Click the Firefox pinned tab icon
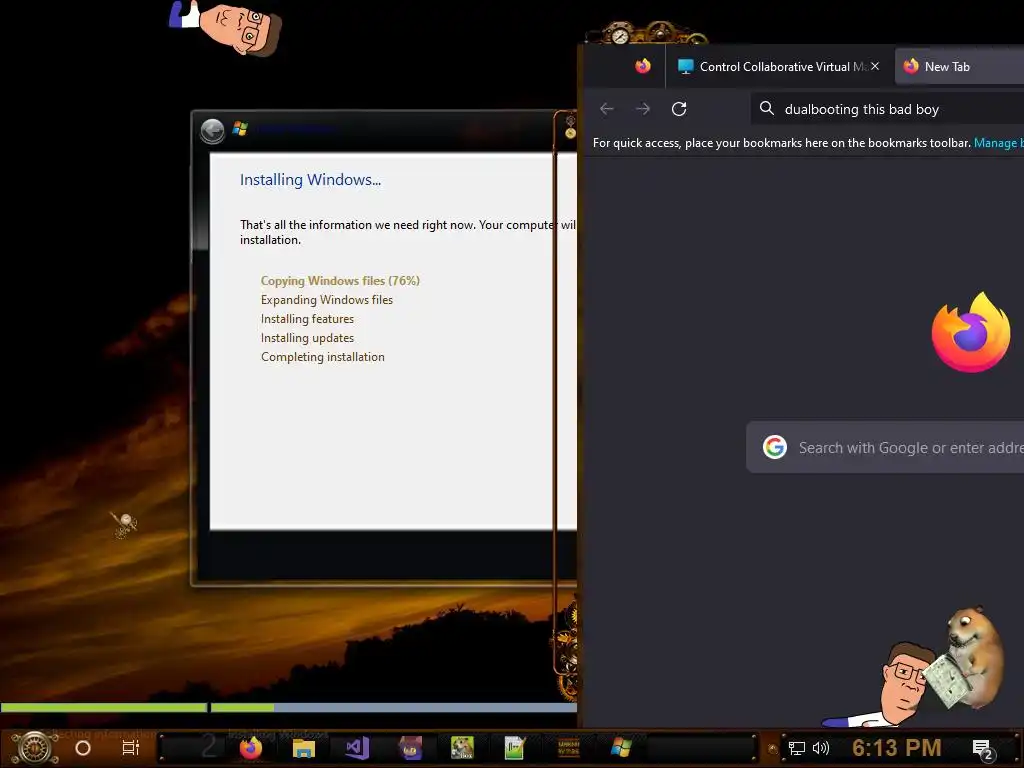Image resolution: width=1024 pixels, height=768 pixels. tap(643, 66)
